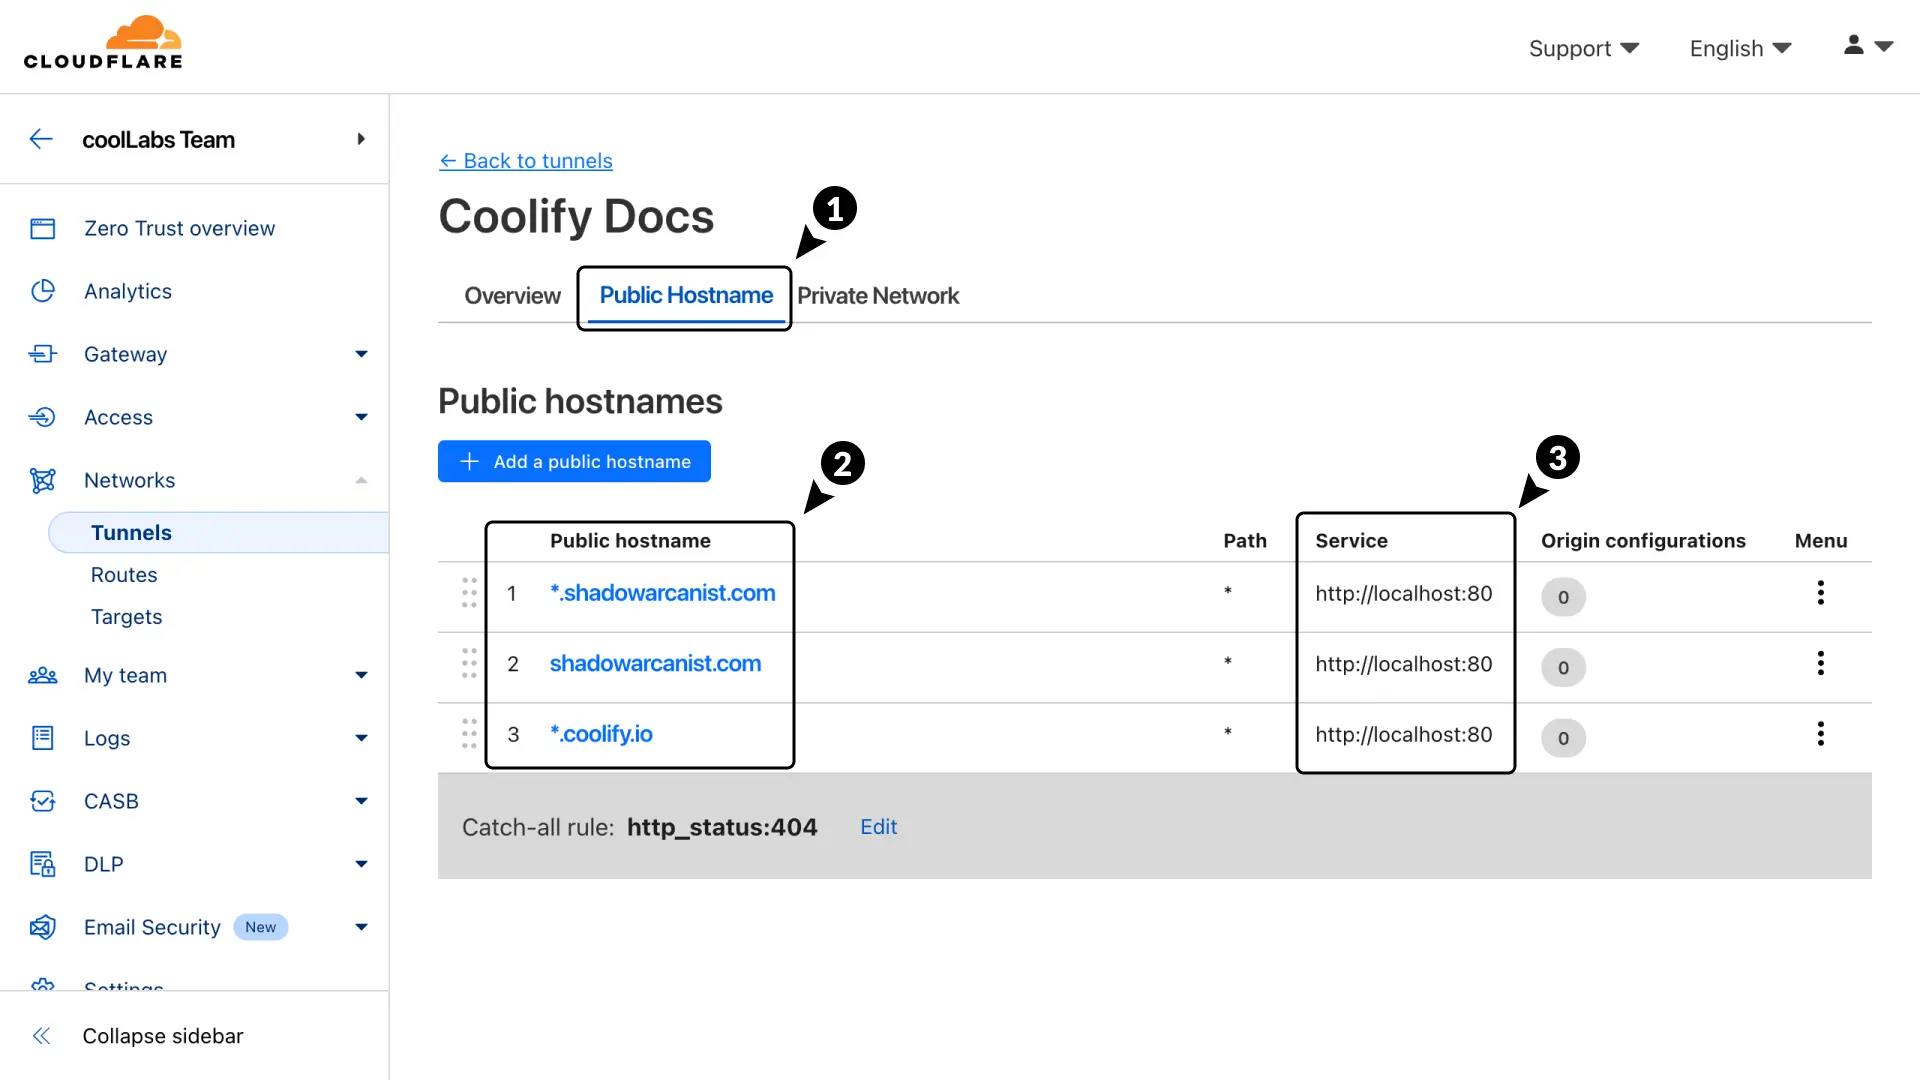The image size is (1920, 1080).
Task: Click the Analytics pie chart icon
Action: coord(42,291)
